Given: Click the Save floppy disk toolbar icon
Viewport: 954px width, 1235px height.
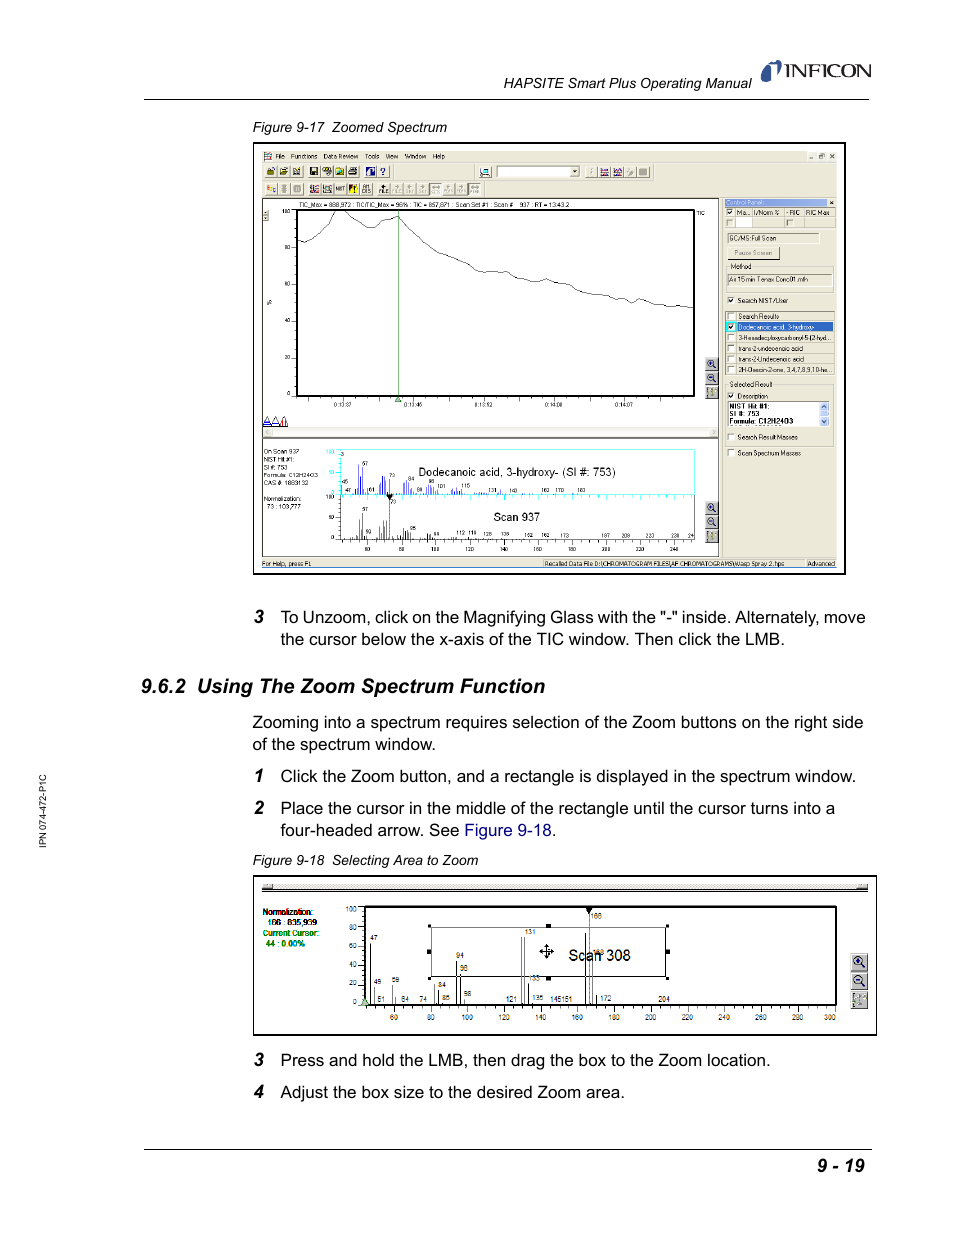Looking at the screenshot, I should [x=314, y=171].
